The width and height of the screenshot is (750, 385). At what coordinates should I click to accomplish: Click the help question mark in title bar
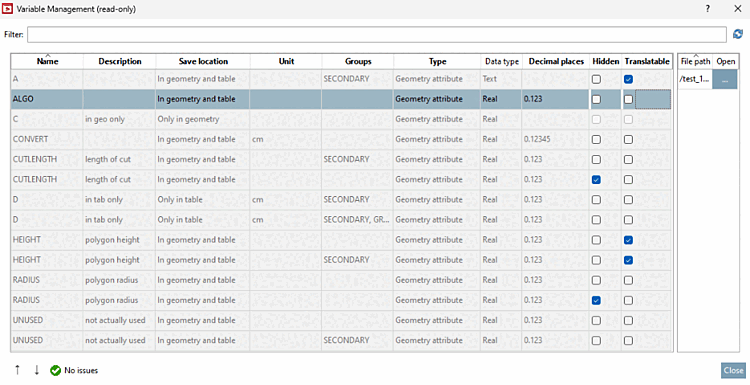pos(707,9)
